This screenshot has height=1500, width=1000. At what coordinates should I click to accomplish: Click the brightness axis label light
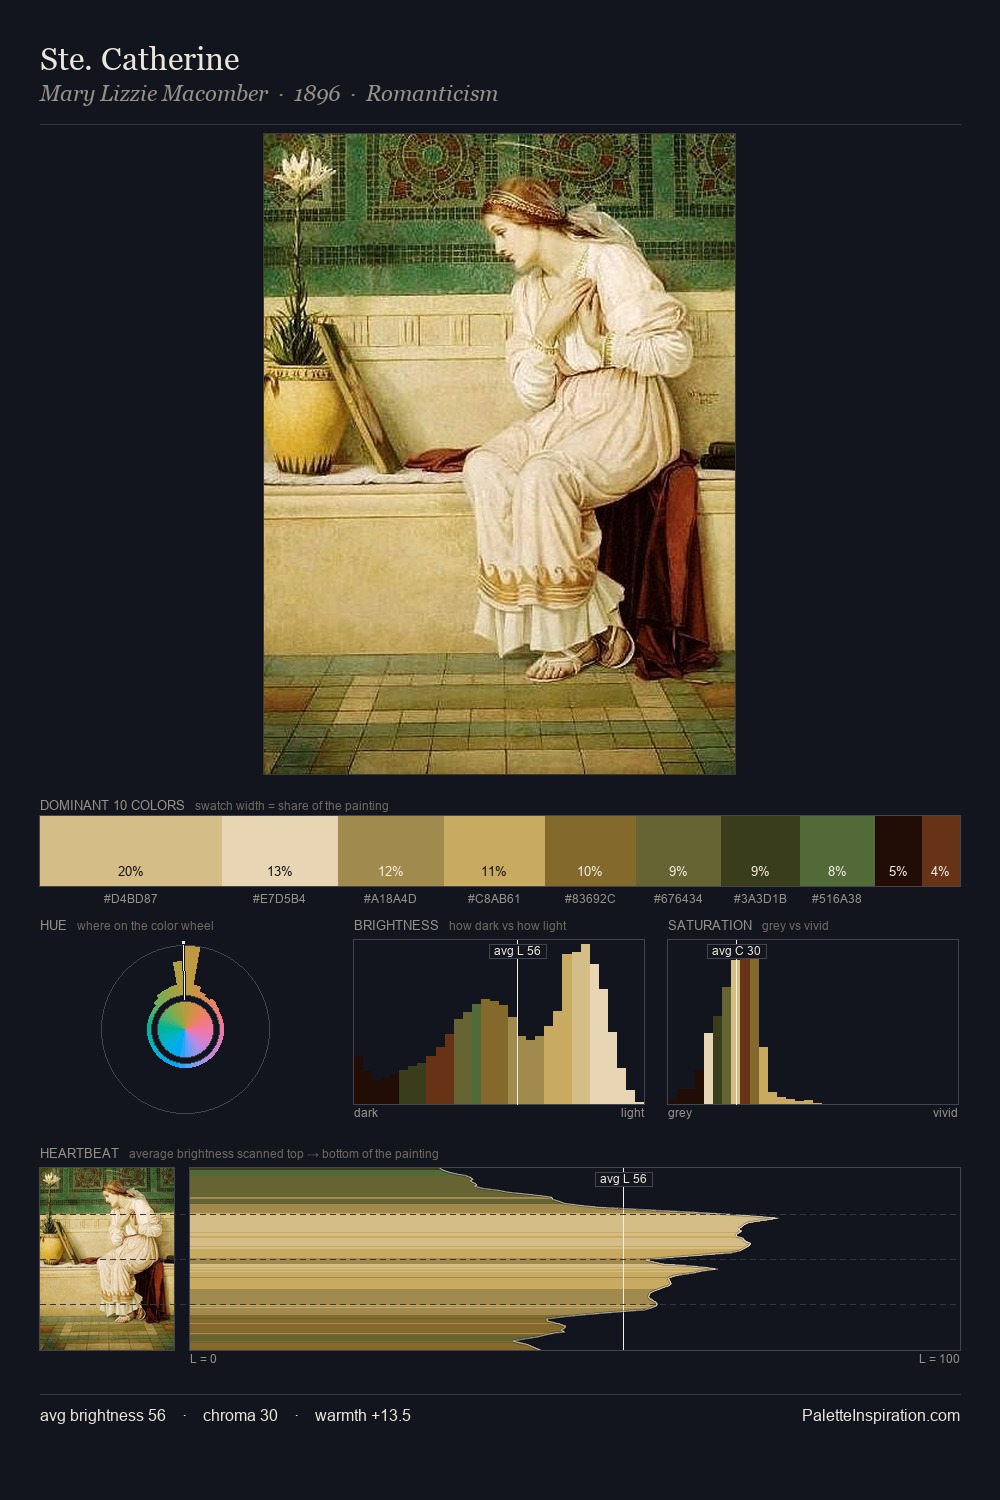click(x=632, y=1113)
